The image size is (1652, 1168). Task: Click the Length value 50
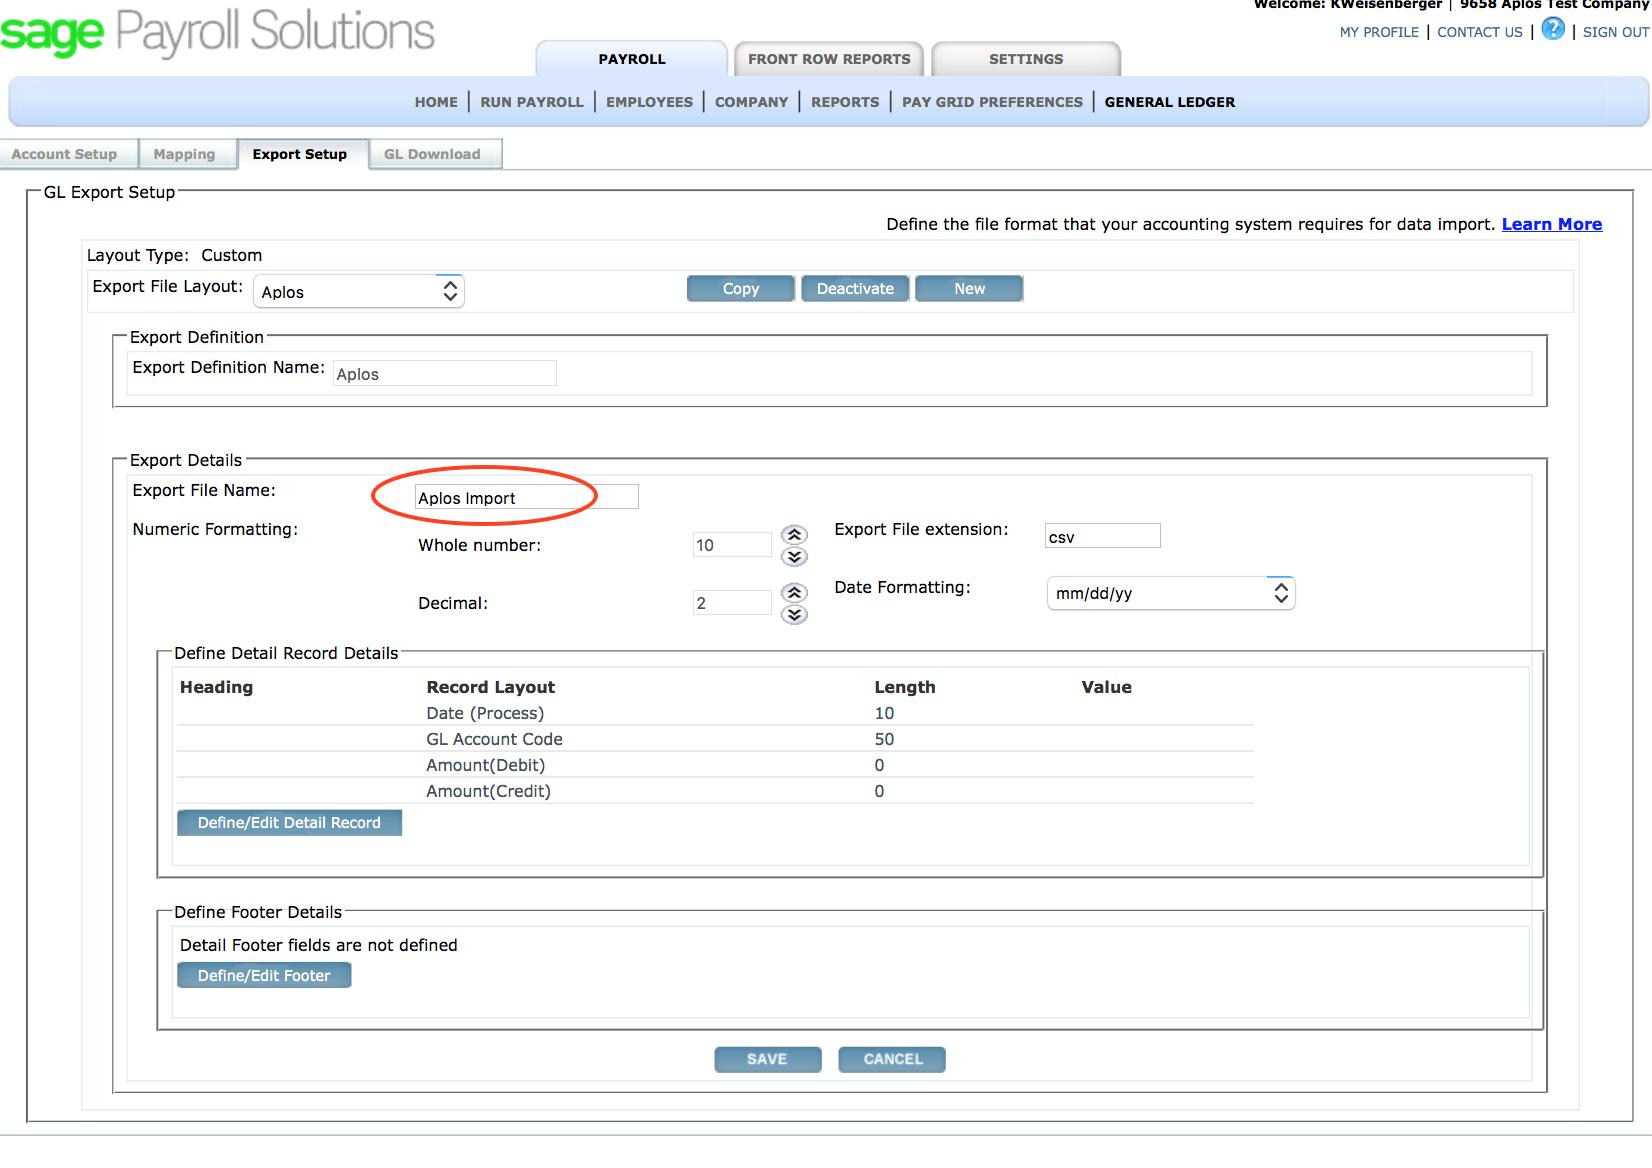point(884,739)
